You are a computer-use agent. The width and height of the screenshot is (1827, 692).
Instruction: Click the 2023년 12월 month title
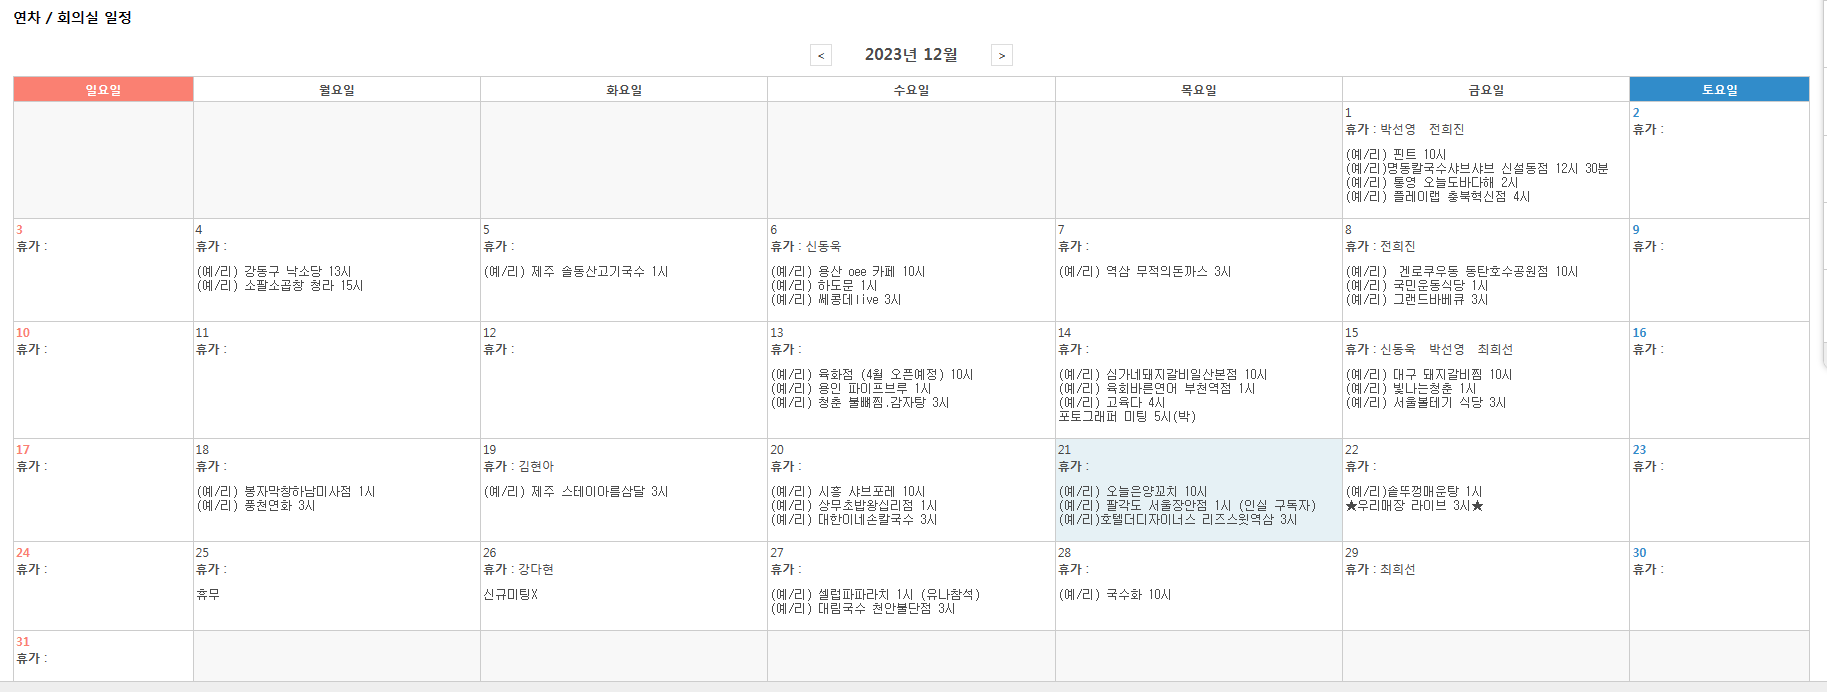click(x=910, y=55)
